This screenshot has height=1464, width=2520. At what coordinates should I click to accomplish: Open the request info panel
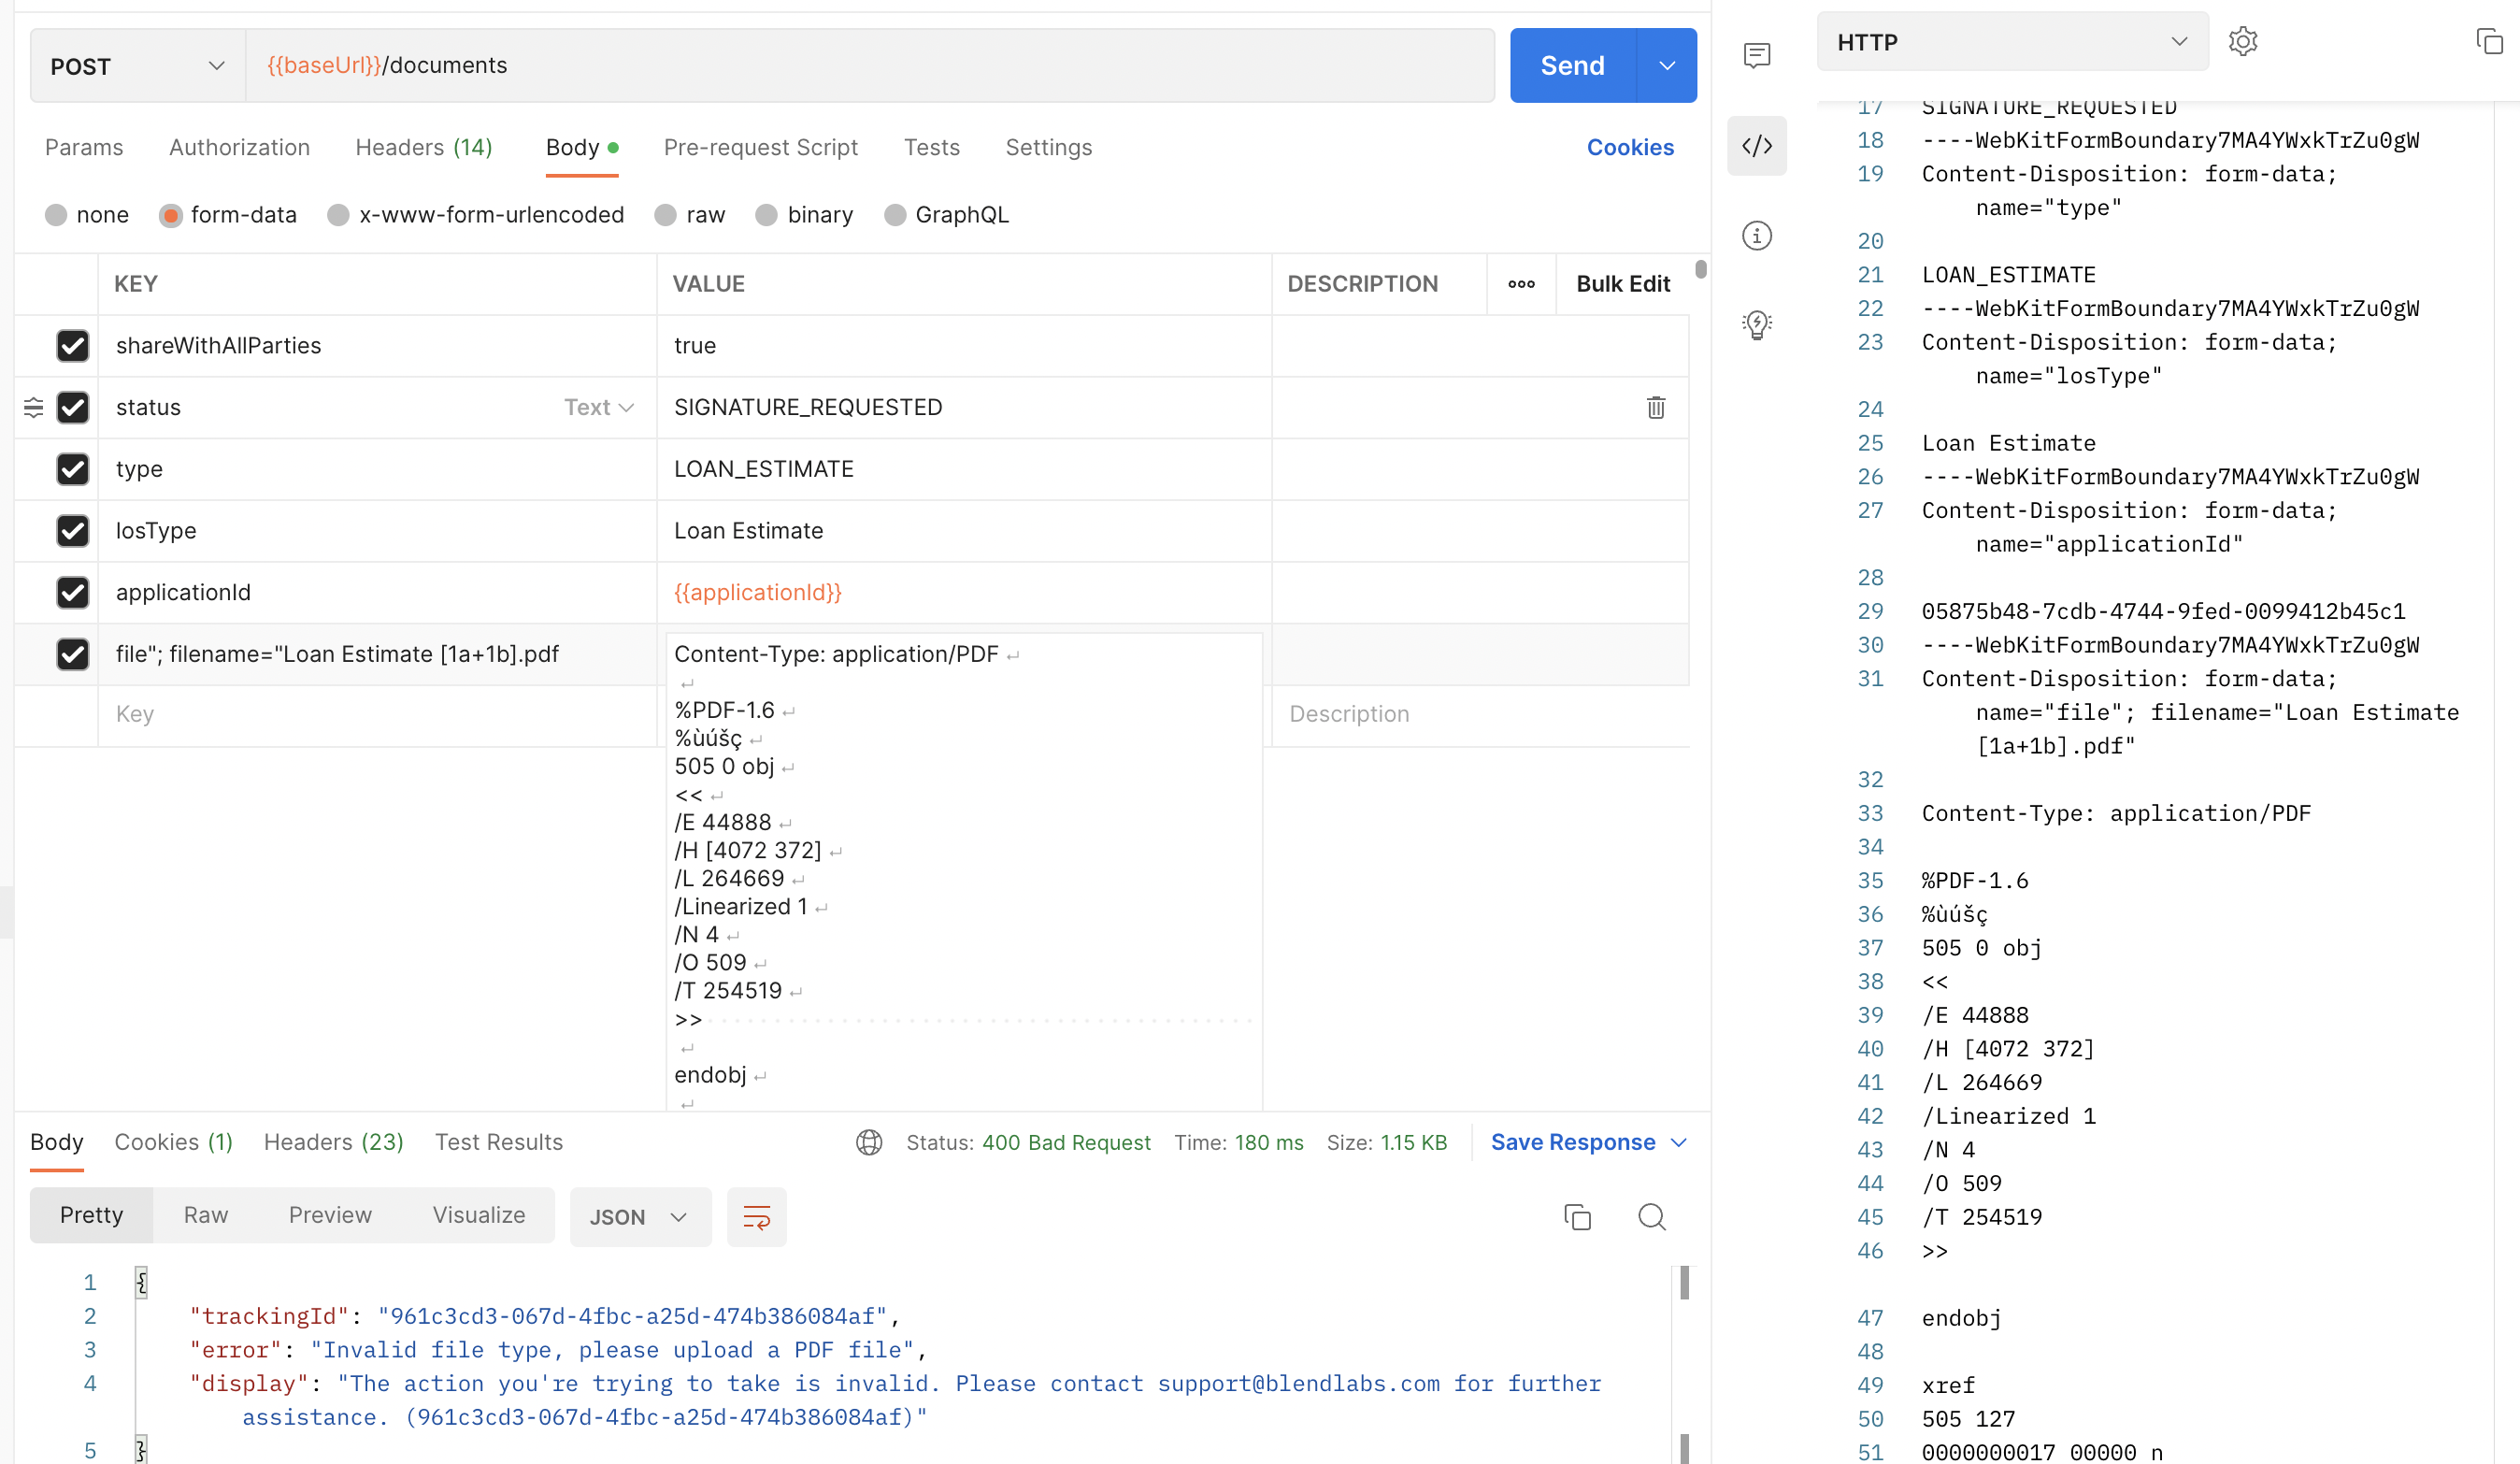pyautogui.click(x=1757, y=235)
